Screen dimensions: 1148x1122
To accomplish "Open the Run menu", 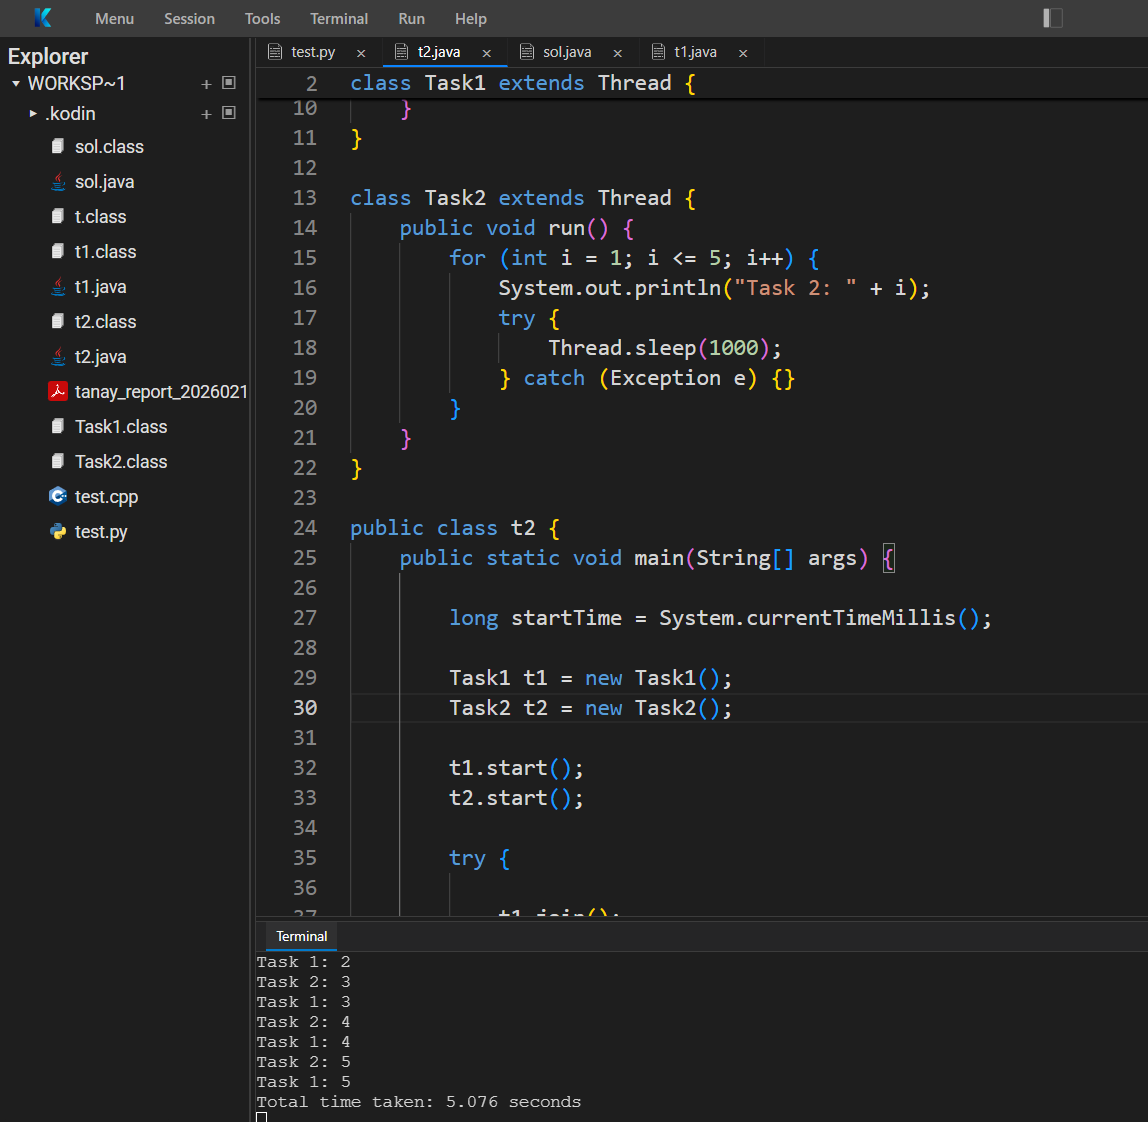I will (411, 18).
